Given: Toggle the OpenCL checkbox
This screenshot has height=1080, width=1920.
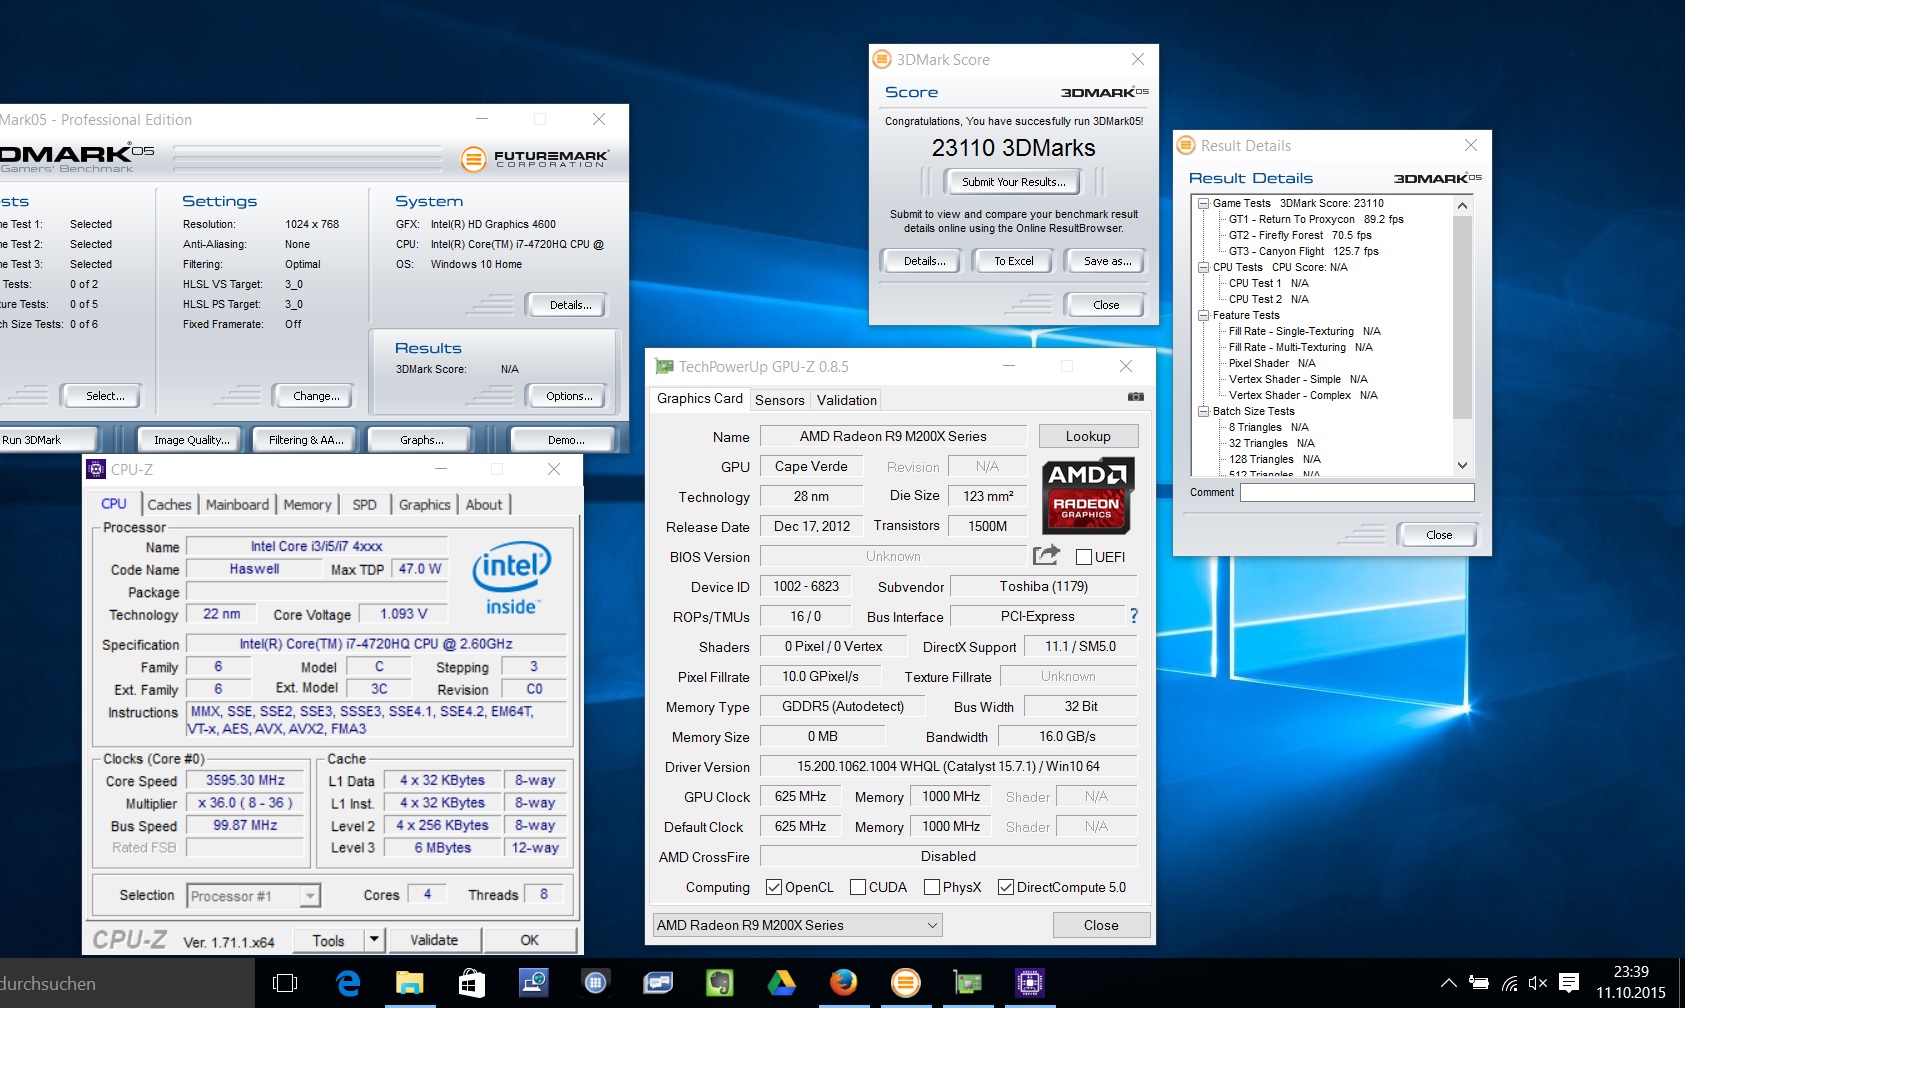Looking at the screenshot, I should pos(774,887).
